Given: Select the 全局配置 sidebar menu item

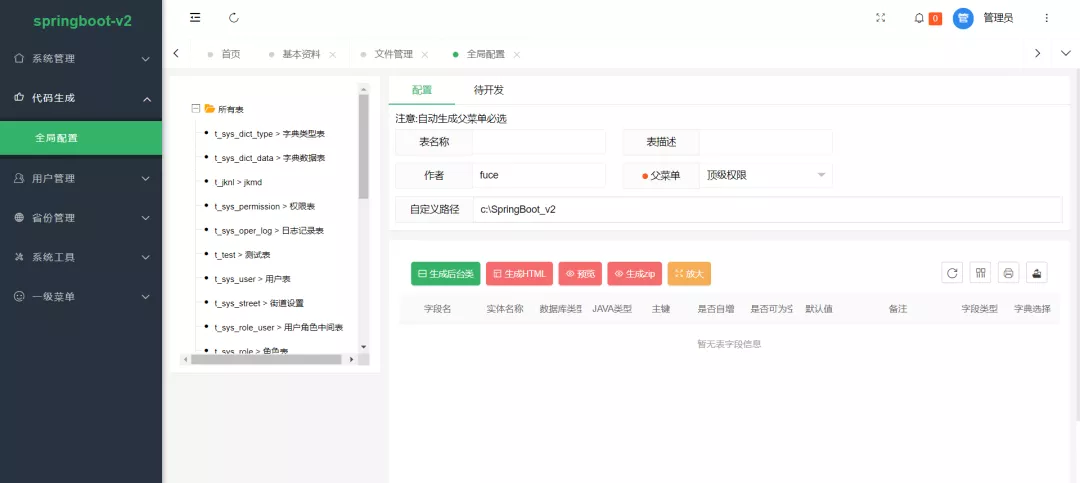Looking at the screenshot, I should [81, 138].
